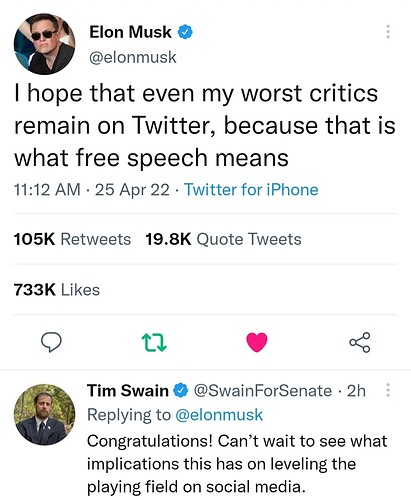Screen dimensions: 411x500
Task: View the 733K Likes list
Action: point(57,290)
